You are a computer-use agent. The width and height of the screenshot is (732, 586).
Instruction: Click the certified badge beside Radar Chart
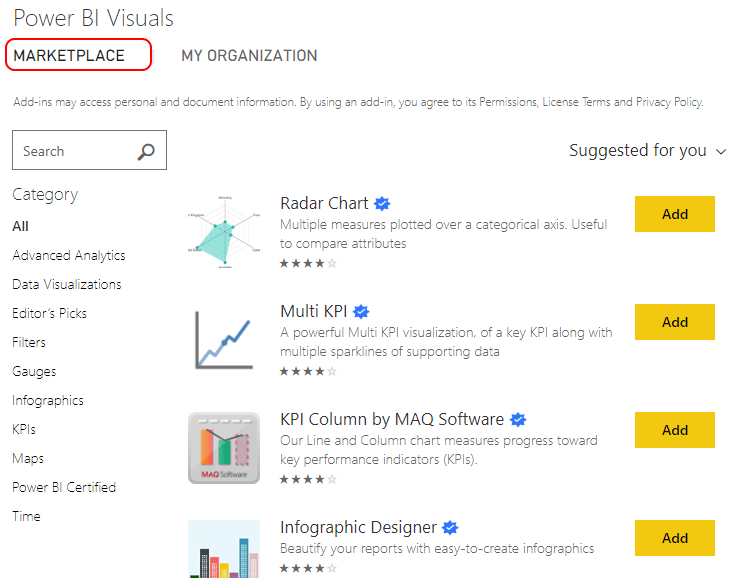382,204
